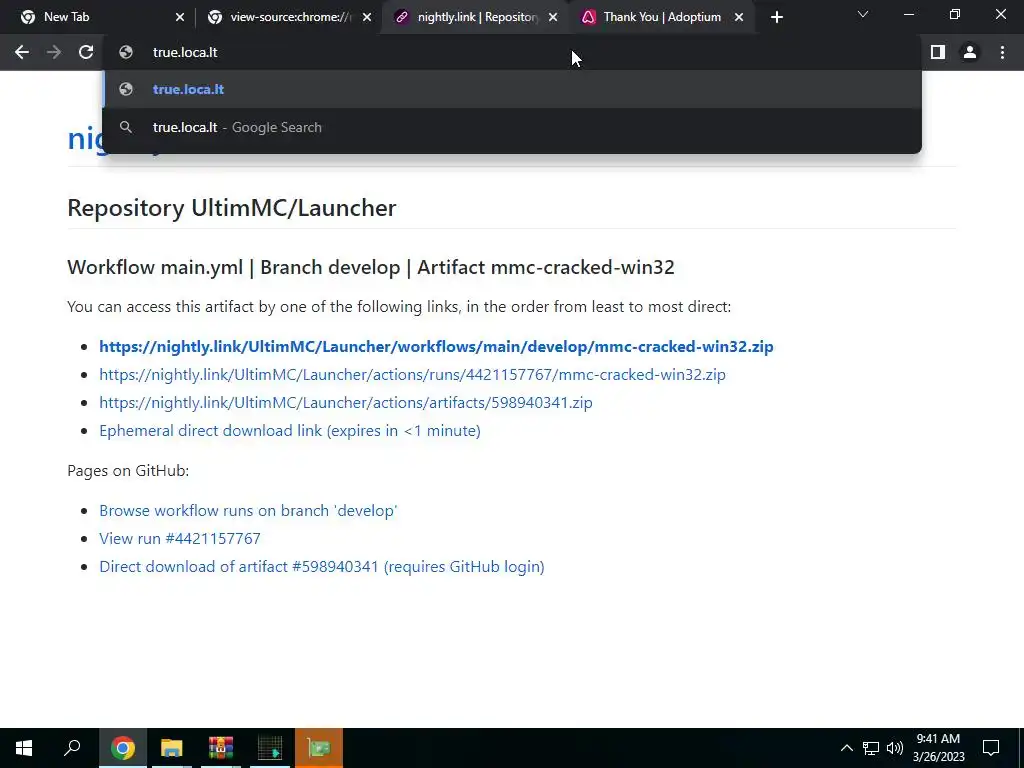Viewport: 1024px width, 768px height.
Task: Browse workflow runs on branch 'develop'
Action: [x=248, y=511]
